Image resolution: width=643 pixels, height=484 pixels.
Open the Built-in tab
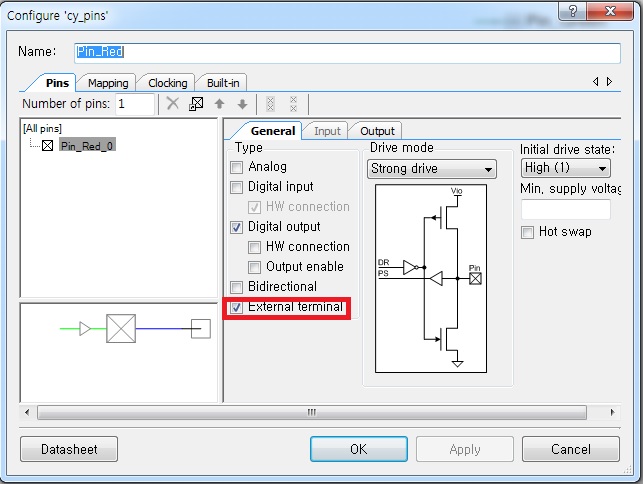pyautogui.click(x=223, y=83)
